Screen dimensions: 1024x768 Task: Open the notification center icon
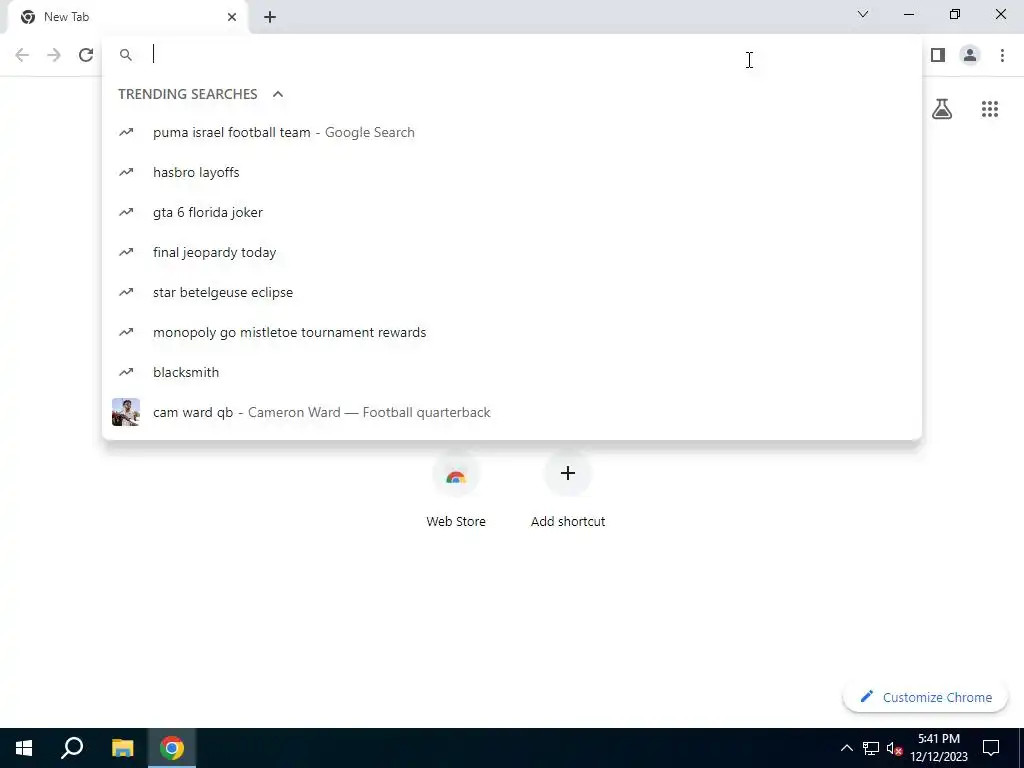pyautogui.click(x=991, y=748)
